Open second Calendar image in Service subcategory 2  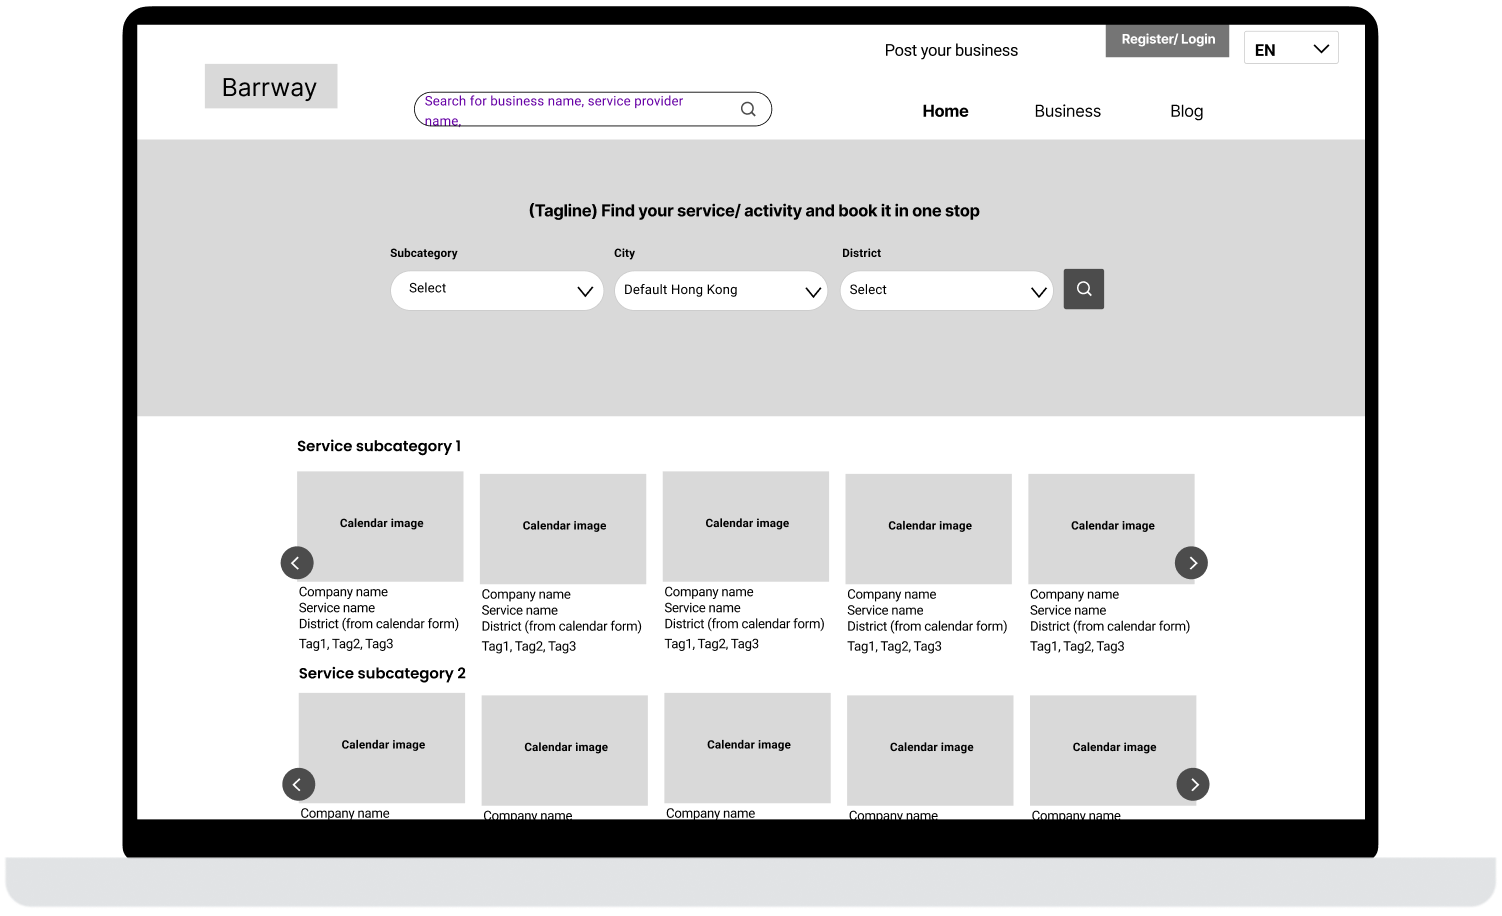pos(565,749)
